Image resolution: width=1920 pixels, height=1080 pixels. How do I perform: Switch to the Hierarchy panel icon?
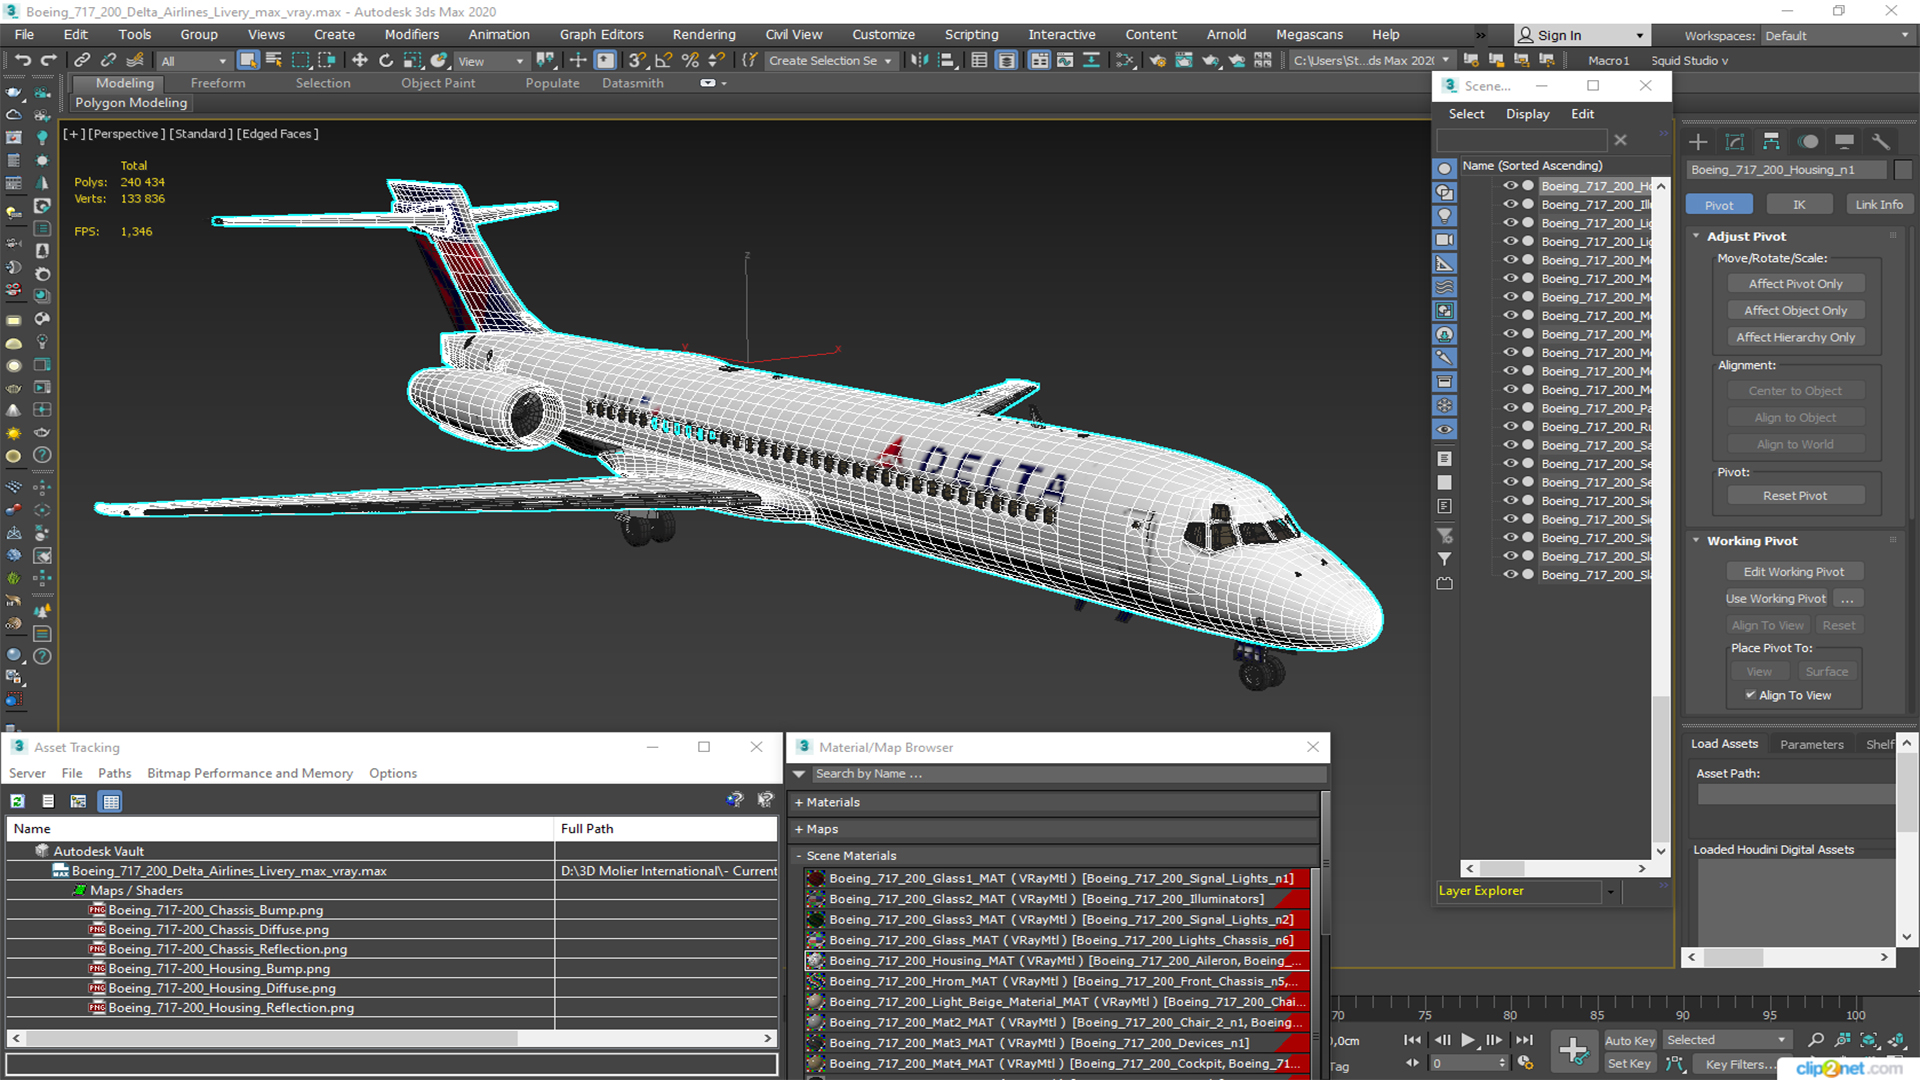tap(1771, 141)
